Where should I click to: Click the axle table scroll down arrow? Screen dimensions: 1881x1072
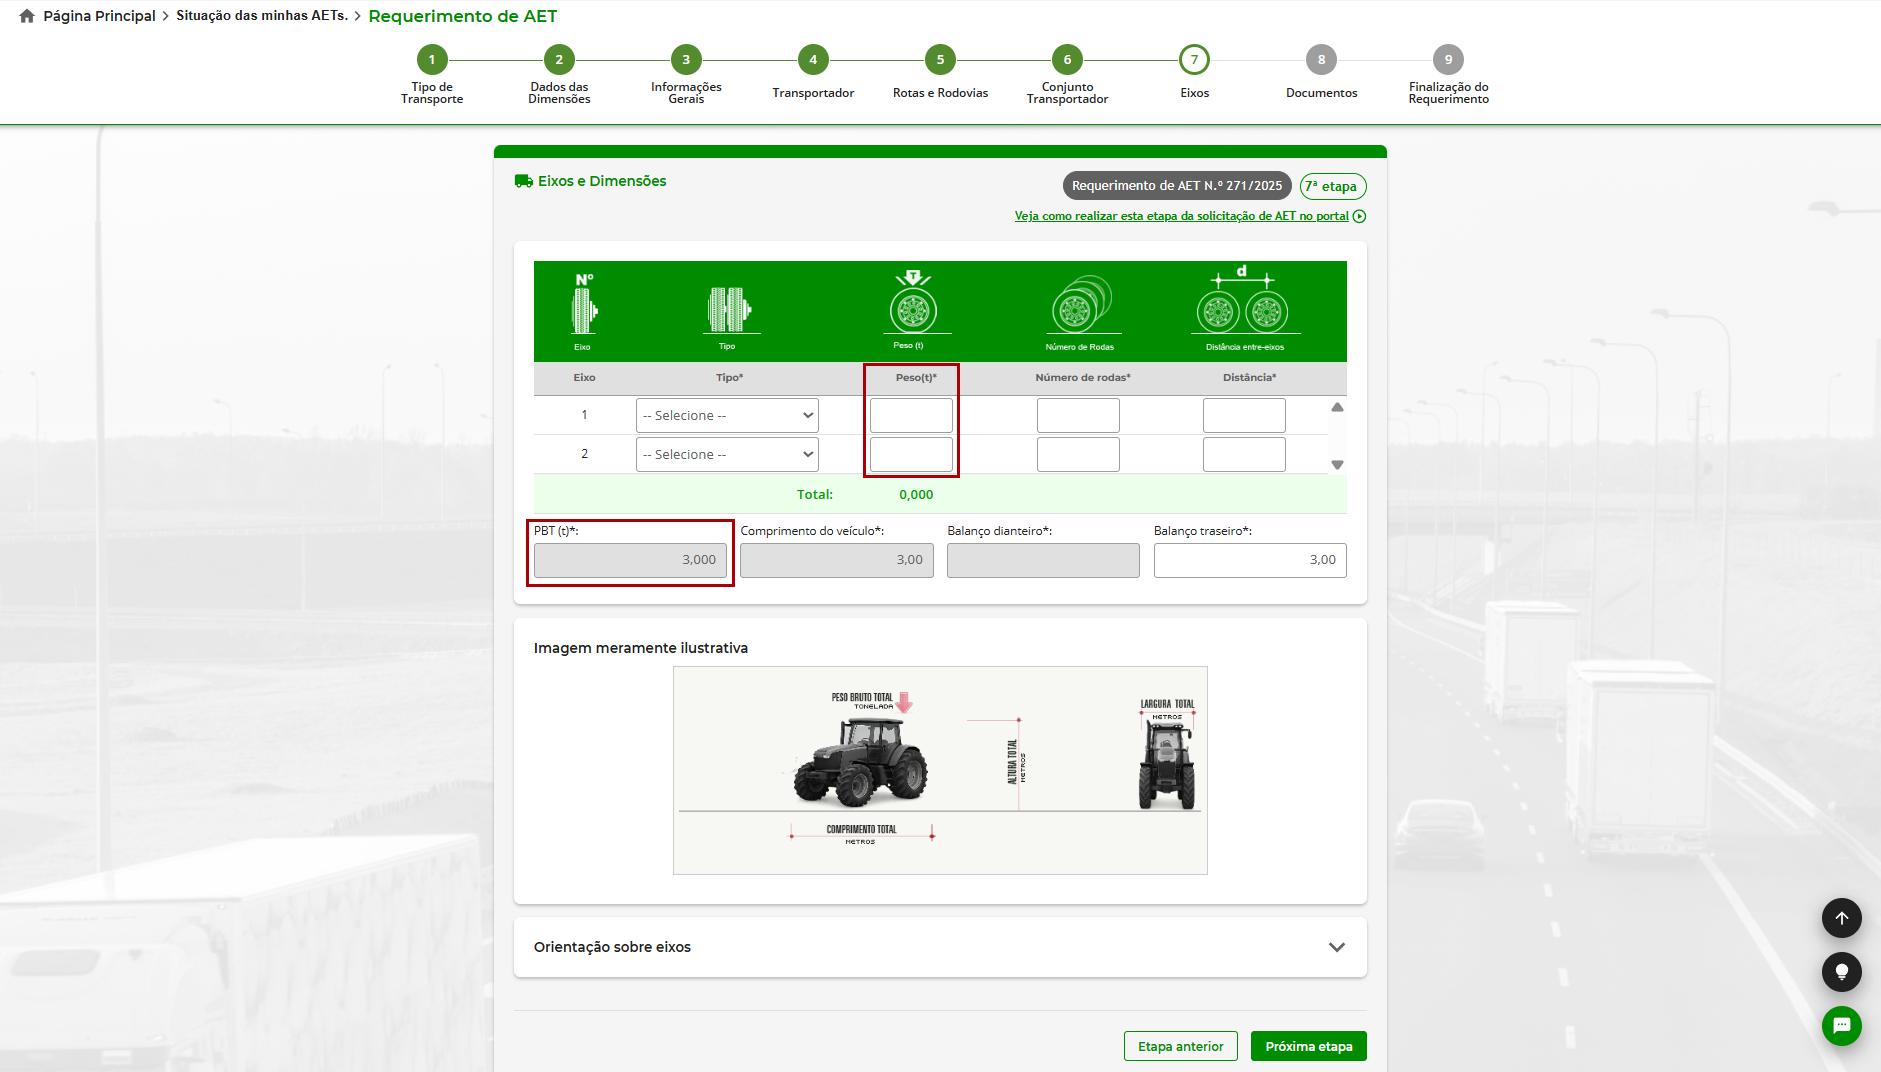[1337, 465]
